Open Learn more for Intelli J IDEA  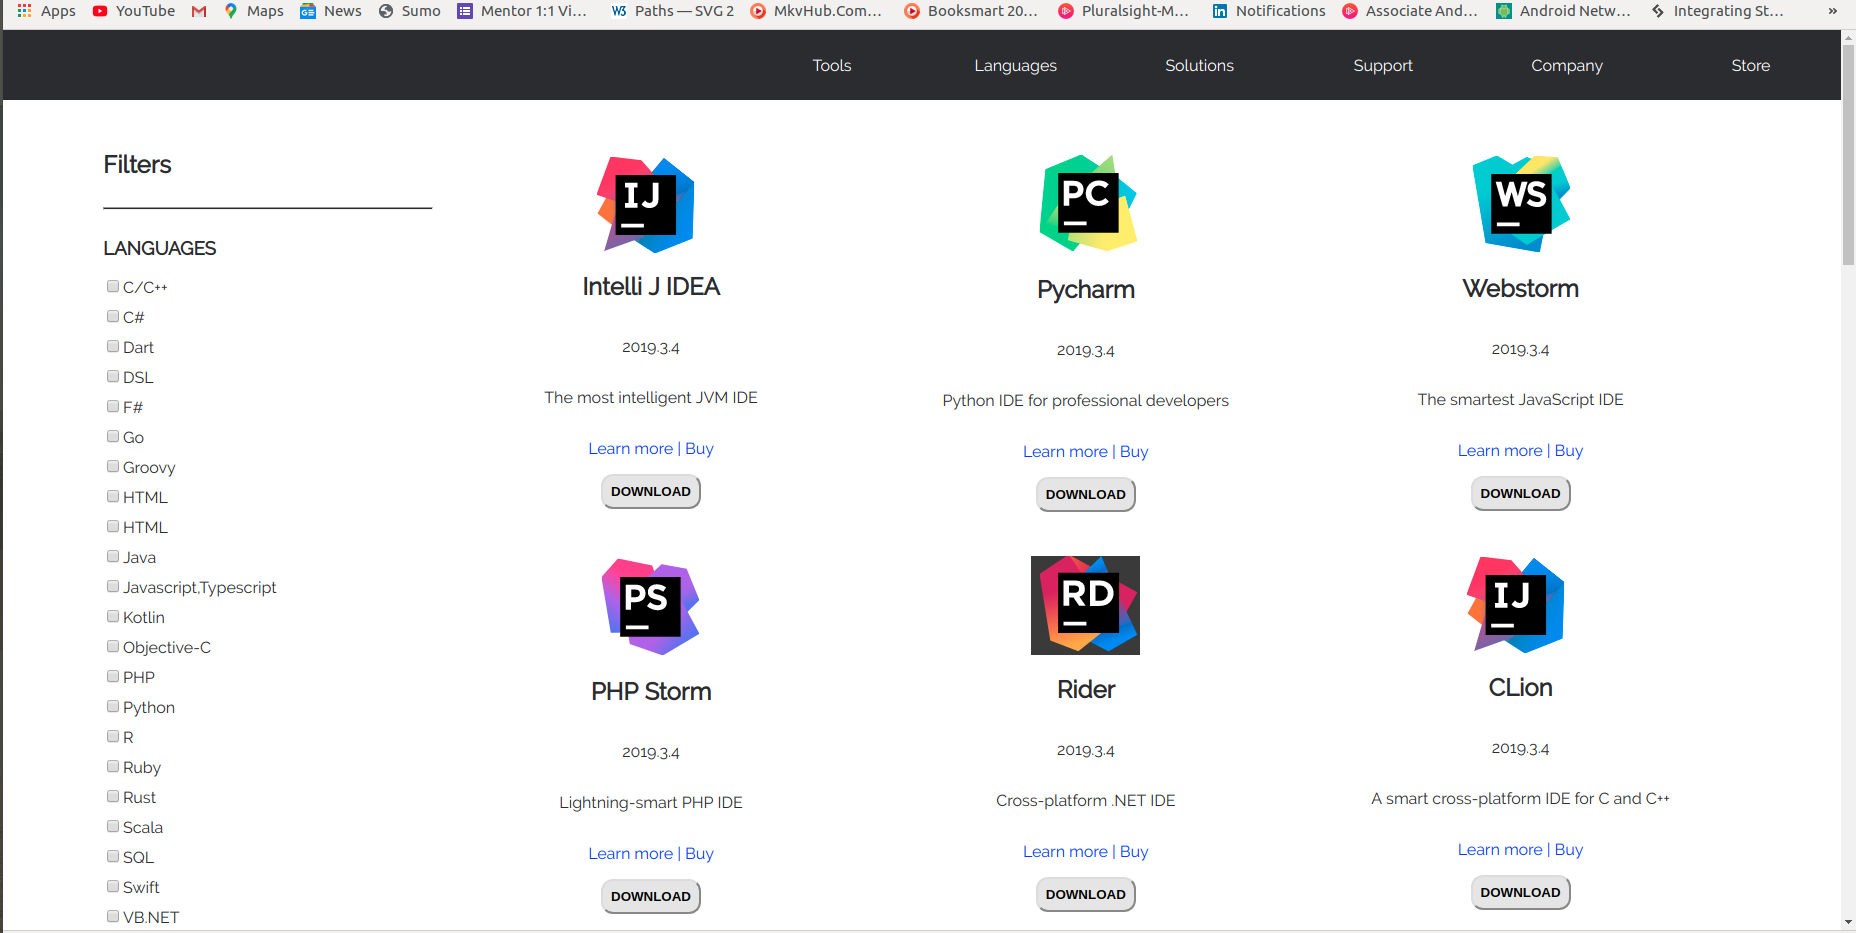point(630,449)
